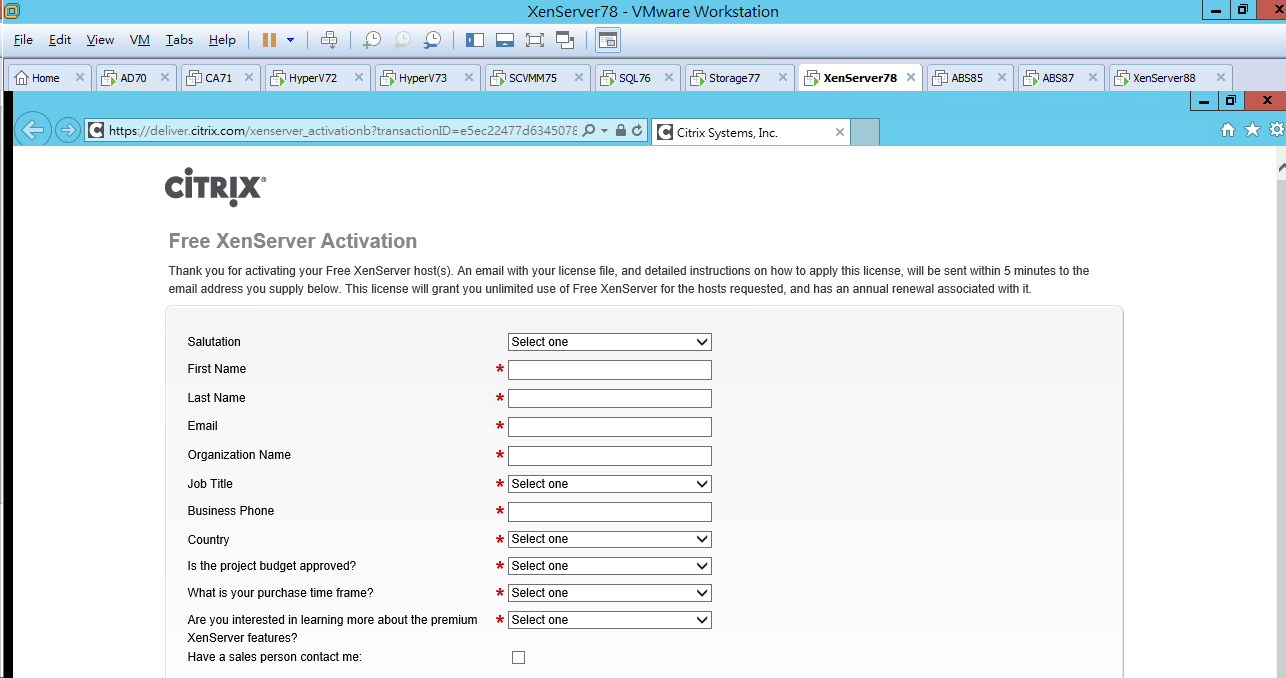This screenshot has width=1286, height=678.
Task: Open the Country dropdown
Action: 610,539
